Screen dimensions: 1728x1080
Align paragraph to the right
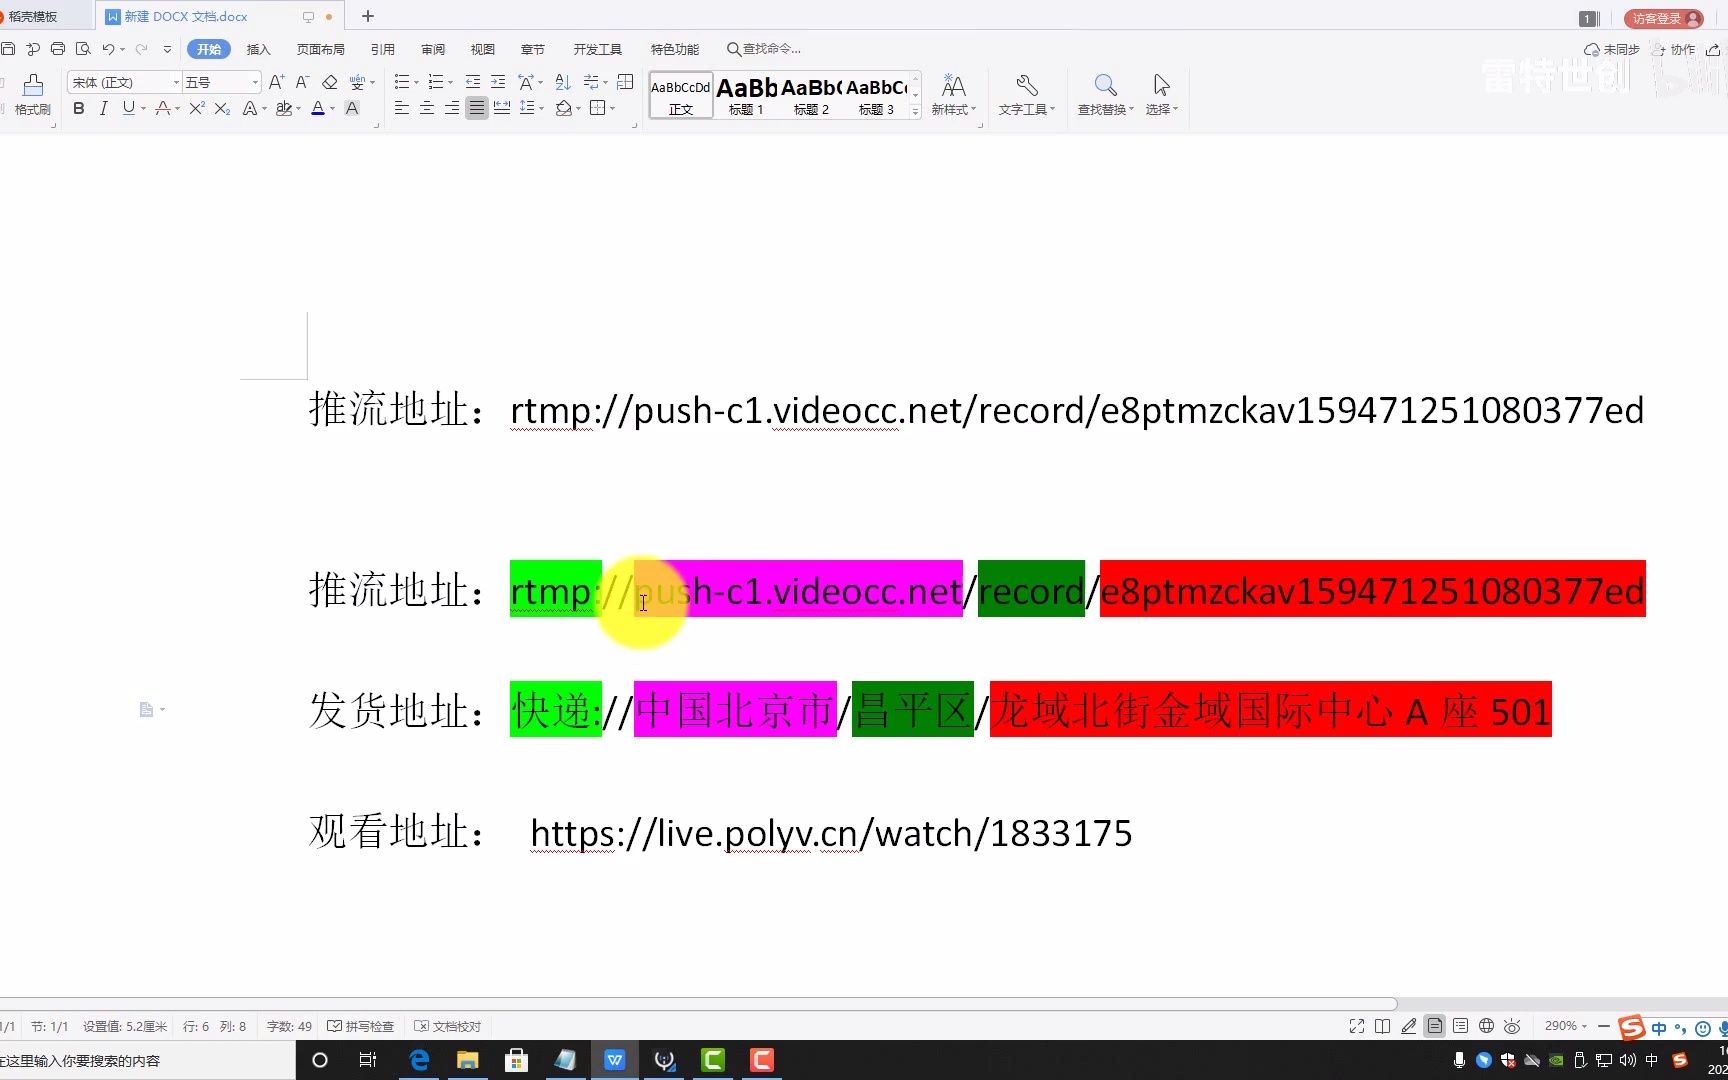[452, 108]
